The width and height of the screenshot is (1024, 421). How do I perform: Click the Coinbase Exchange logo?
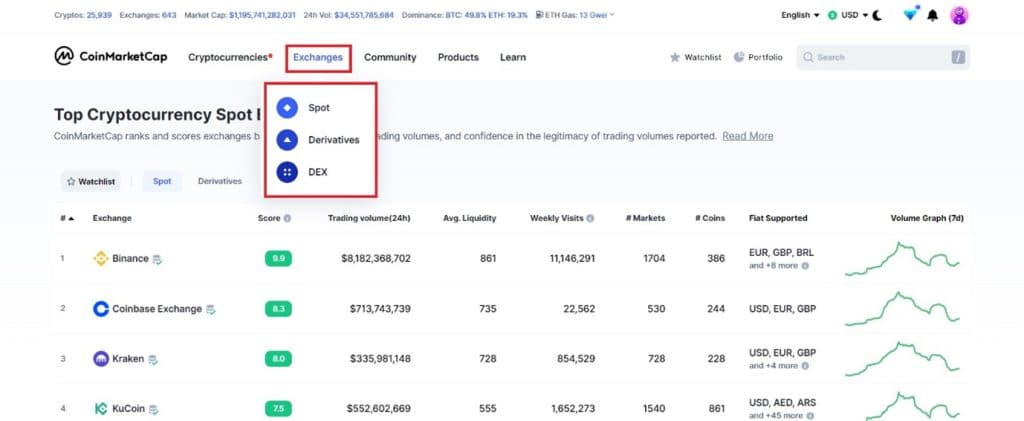(101, 309)
